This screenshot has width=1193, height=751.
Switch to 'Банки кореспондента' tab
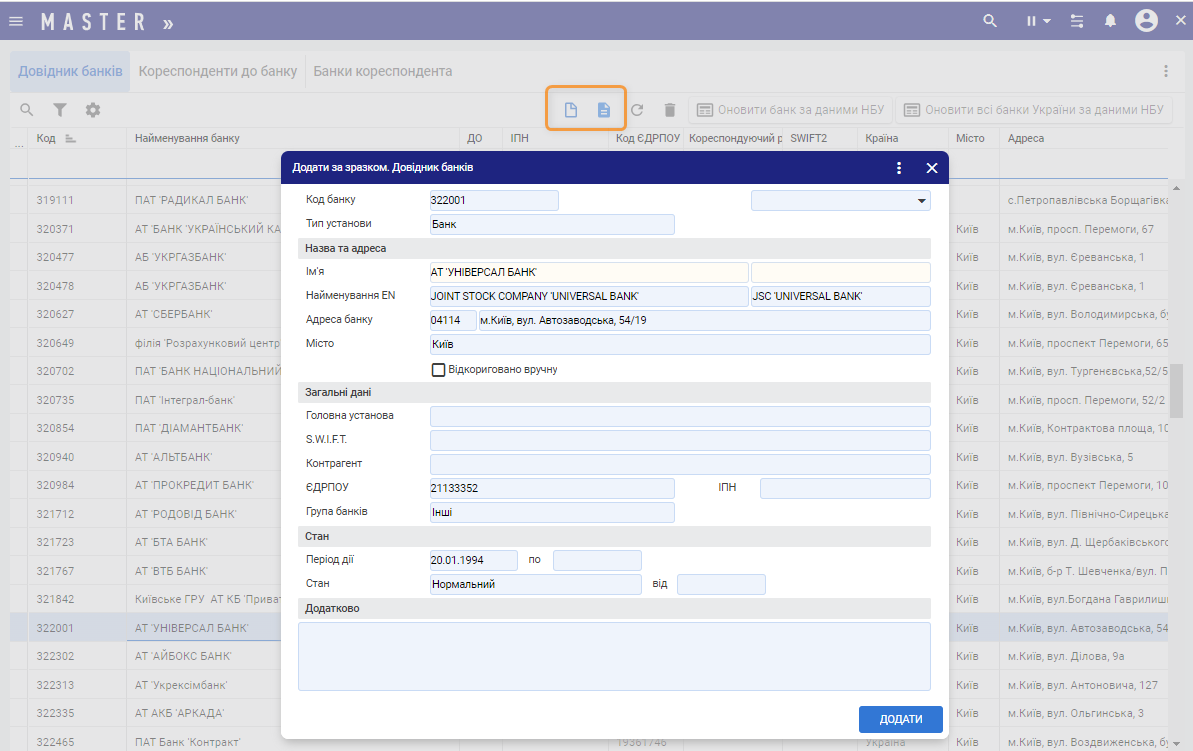point(383,72)
